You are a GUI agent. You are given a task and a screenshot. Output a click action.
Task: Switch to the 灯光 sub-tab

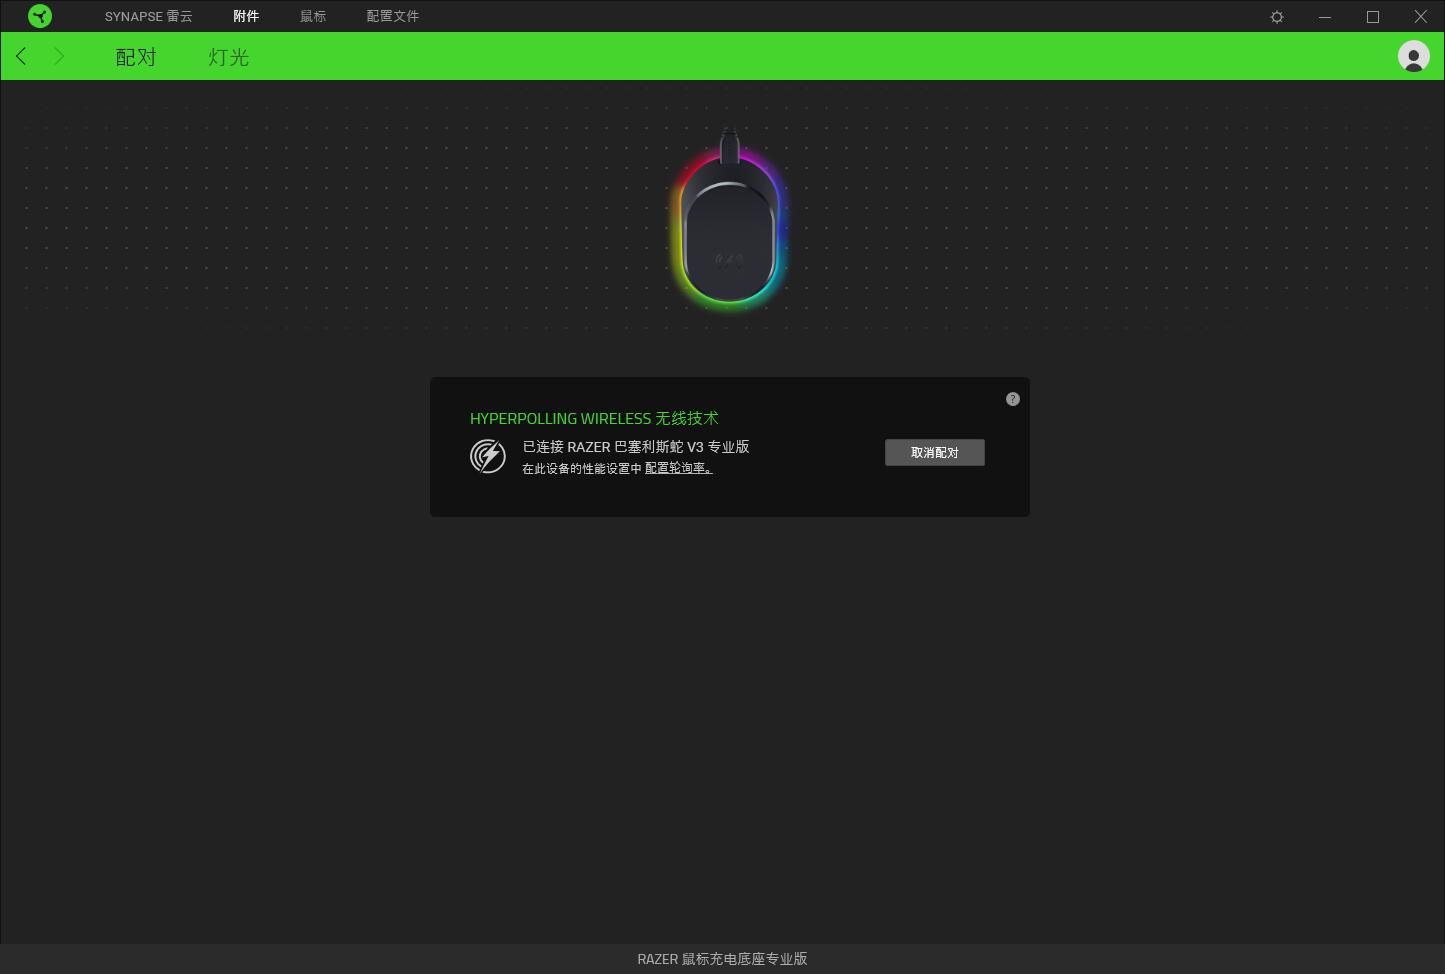point(229,57)
